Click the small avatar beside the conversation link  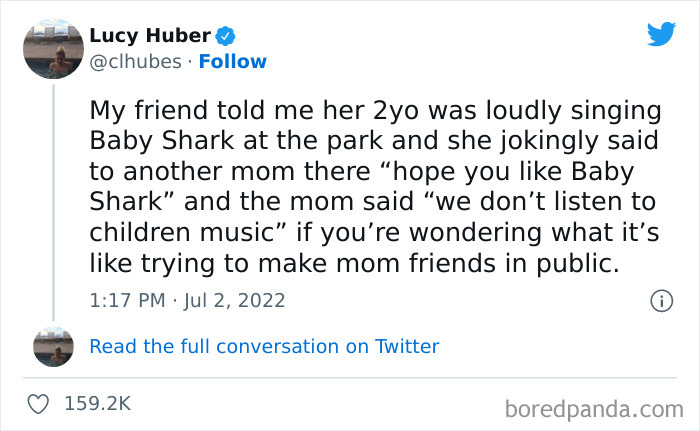[x=53, y=347]
